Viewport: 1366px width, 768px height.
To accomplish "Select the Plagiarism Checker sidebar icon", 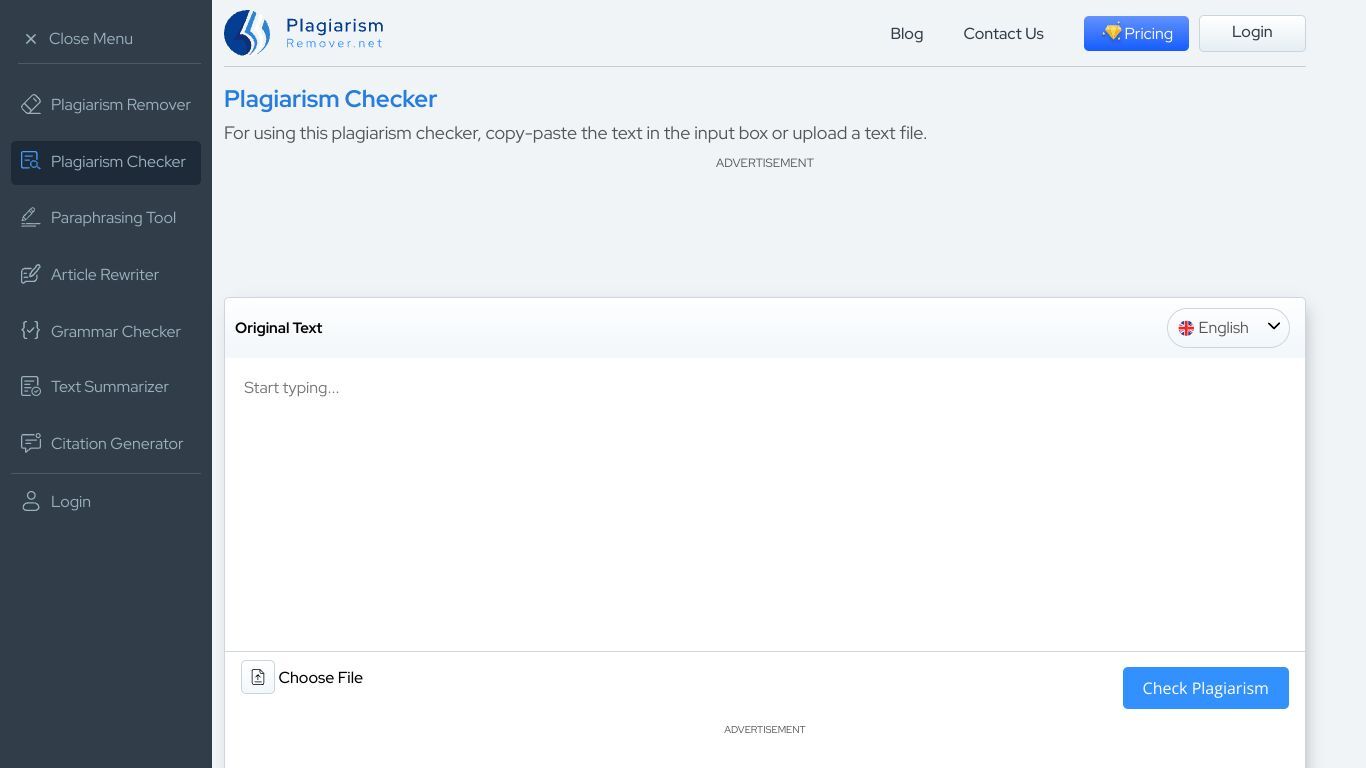I will click(x=31, y=161).
